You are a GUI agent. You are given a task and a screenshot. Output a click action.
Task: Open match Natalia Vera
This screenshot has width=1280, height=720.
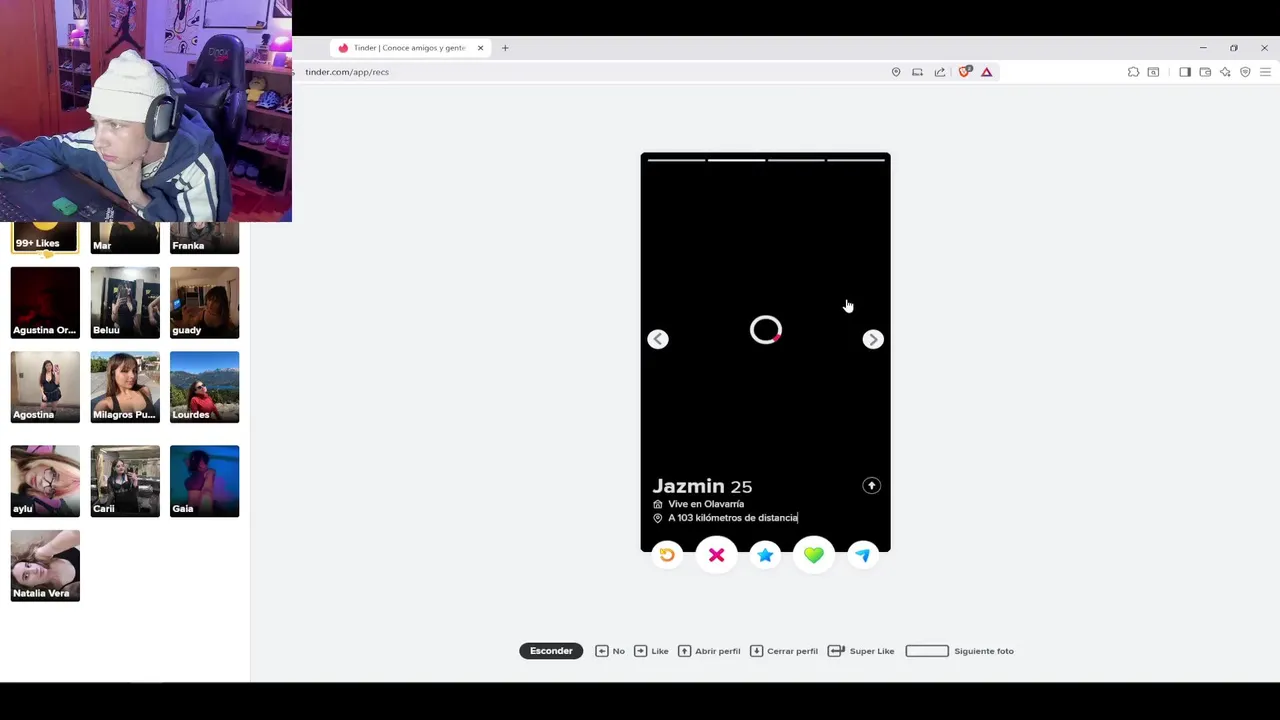(x=45, y=566)
